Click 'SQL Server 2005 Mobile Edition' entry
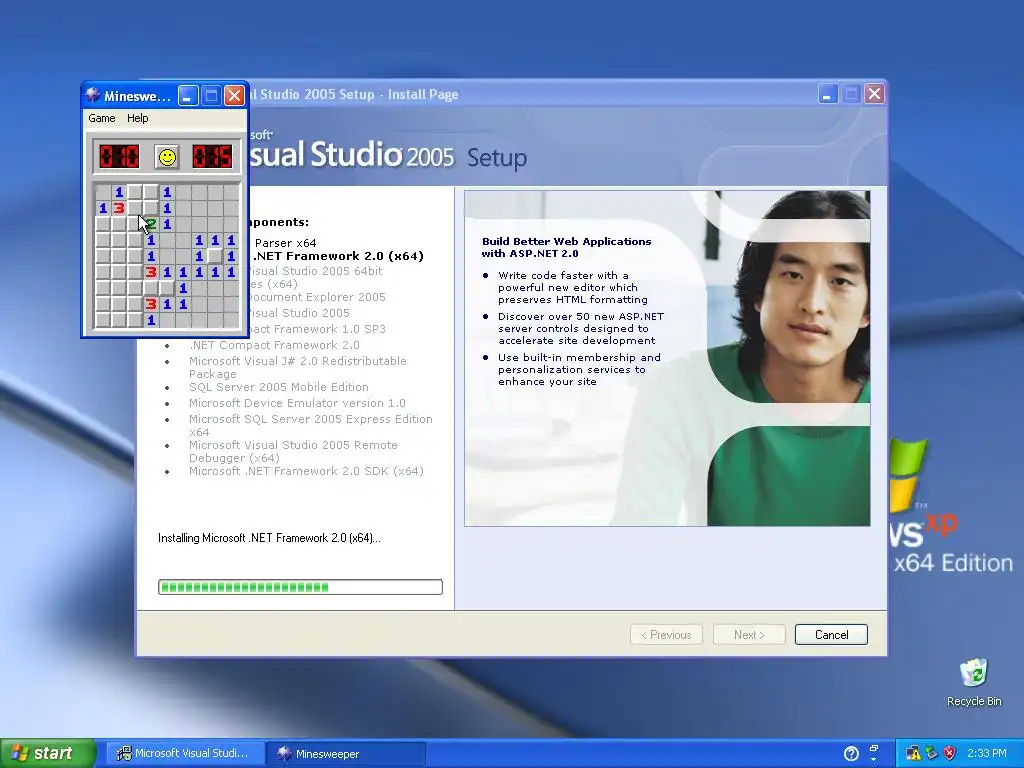The image size is (1024, 768). (279, 387)
